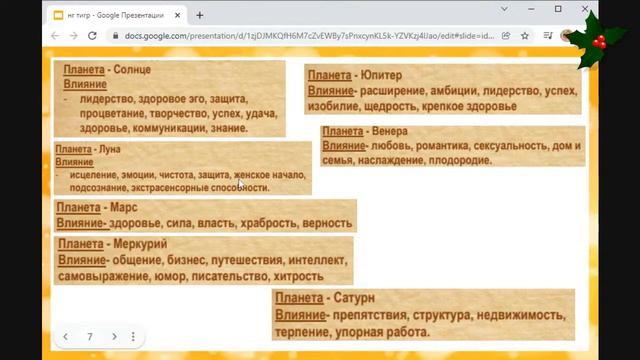Click 'Планета - Луна' heading

click(x=88, y=149)
